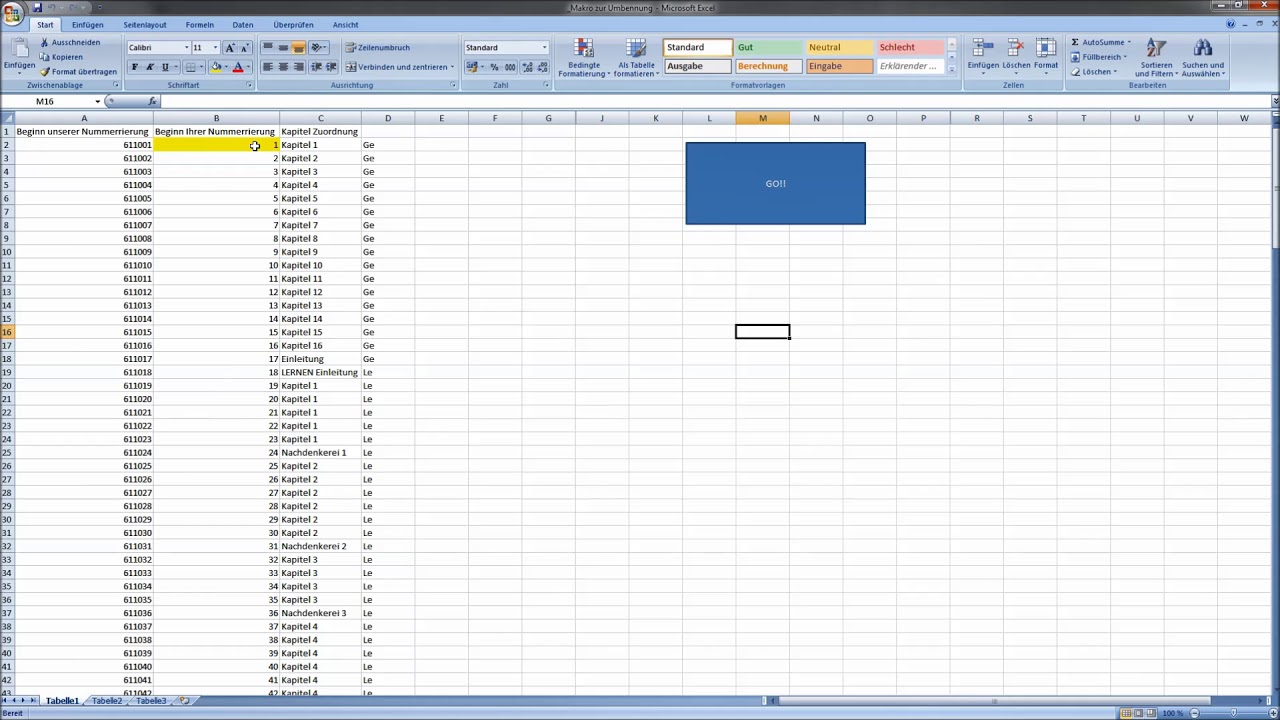Apply percent style format
The width and height of the screenshot is (1280, 720).
point(494,67)
